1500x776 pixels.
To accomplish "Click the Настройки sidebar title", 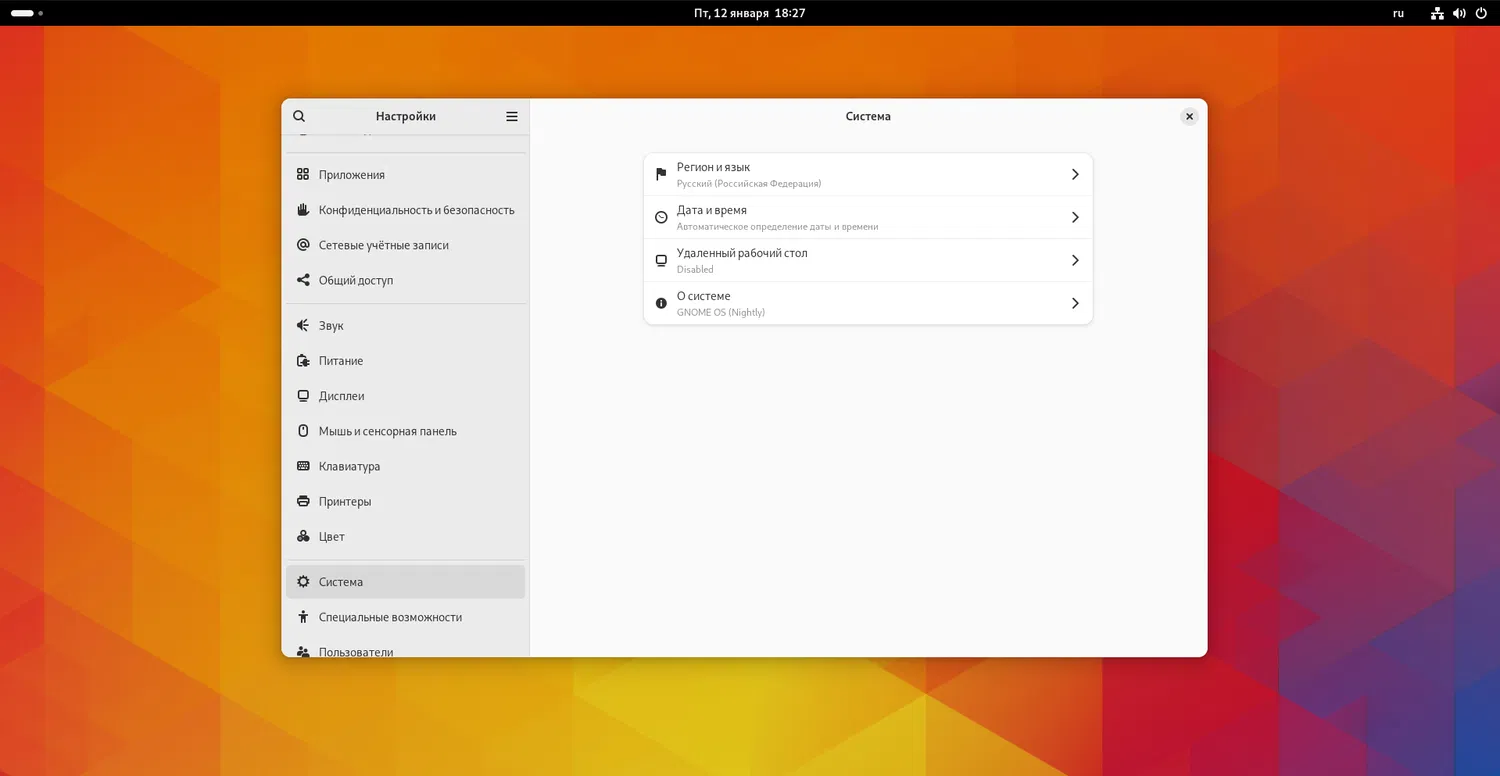I will 406,116.
